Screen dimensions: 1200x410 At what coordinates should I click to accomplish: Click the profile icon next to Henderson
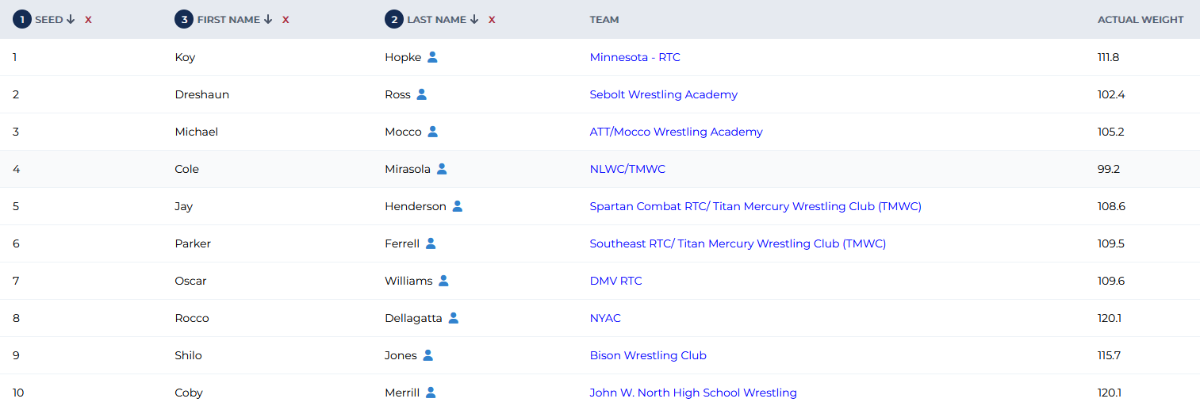pyautogui.click(x=457, y=207)
